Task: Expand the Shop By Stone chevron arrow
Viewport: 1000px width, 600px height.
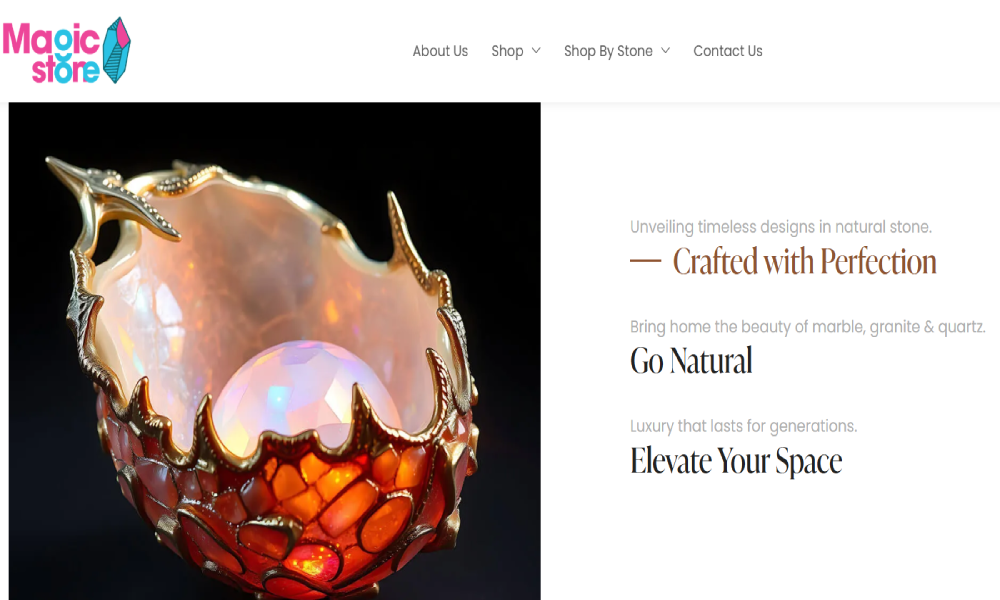Action: pyautogui.click(x=665, y=50)
